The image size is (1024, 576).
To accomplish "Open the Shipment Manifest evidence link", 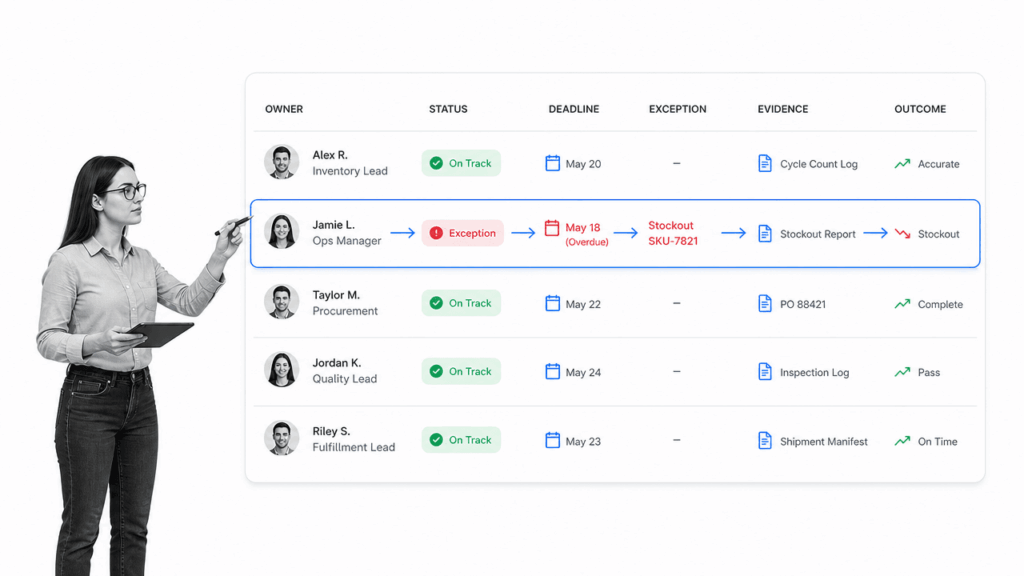I will click(x=824, y=441).
